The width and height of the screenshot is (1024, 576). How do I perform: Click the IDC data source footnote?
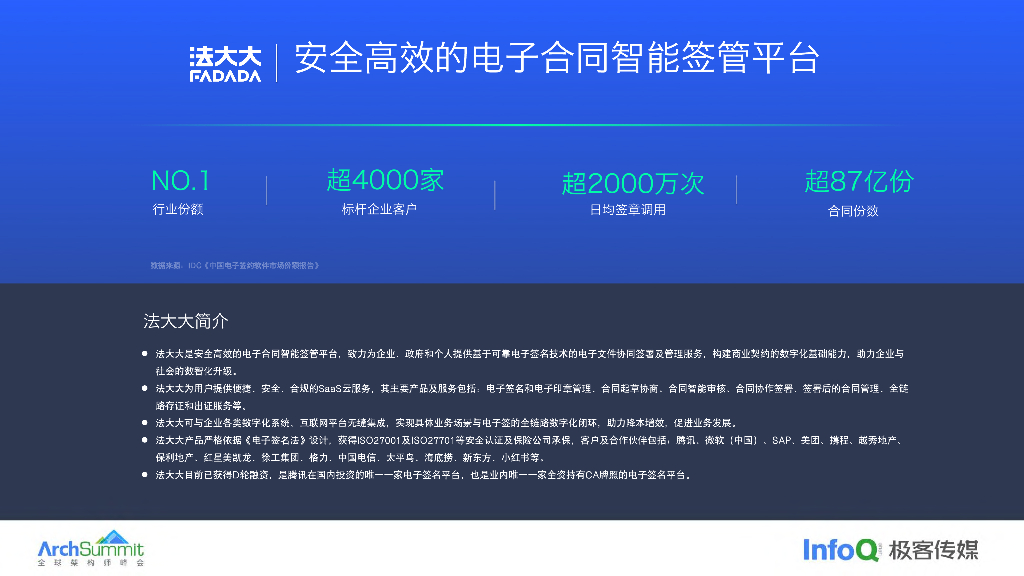click(234, 266)
